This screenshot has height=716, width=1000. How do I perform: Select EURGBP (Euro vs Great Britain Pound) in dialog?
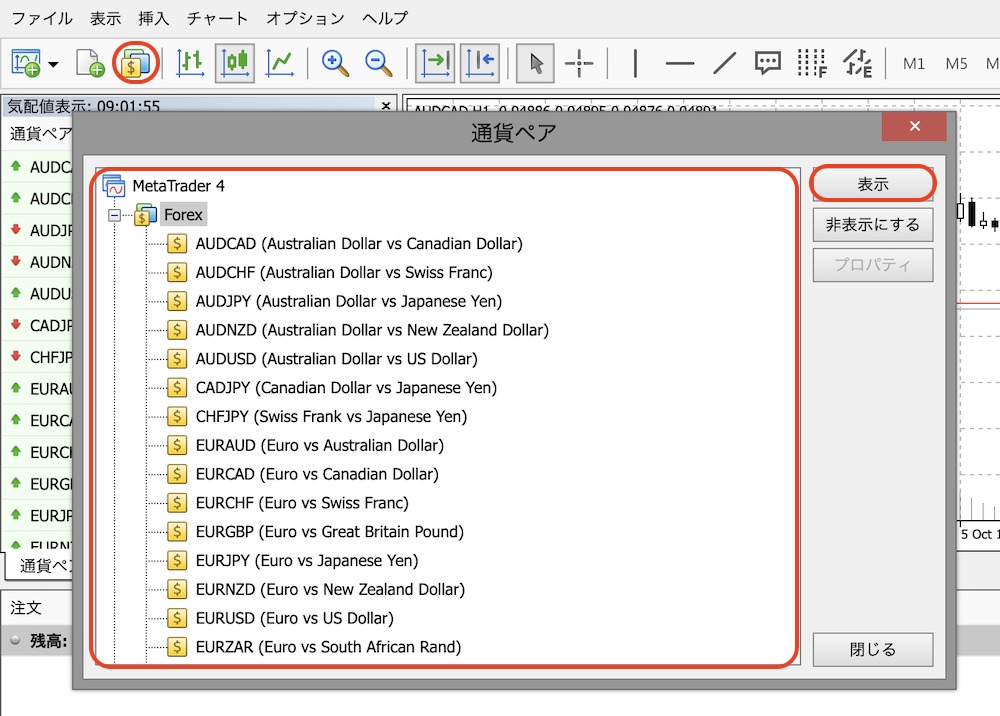click(315, 532)
